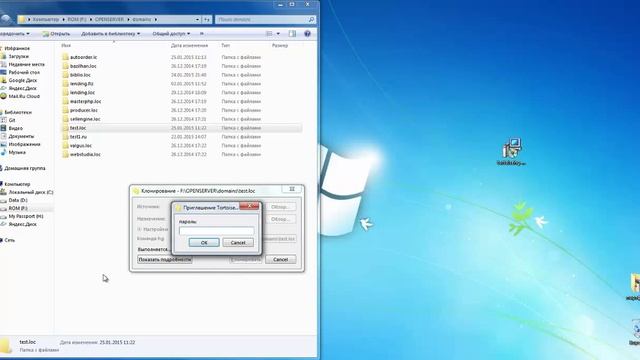Select the webstudia.loc folder icon
The width and height of the screenshot is (640, 360).
pyautogui.click(x=65, y=154)
